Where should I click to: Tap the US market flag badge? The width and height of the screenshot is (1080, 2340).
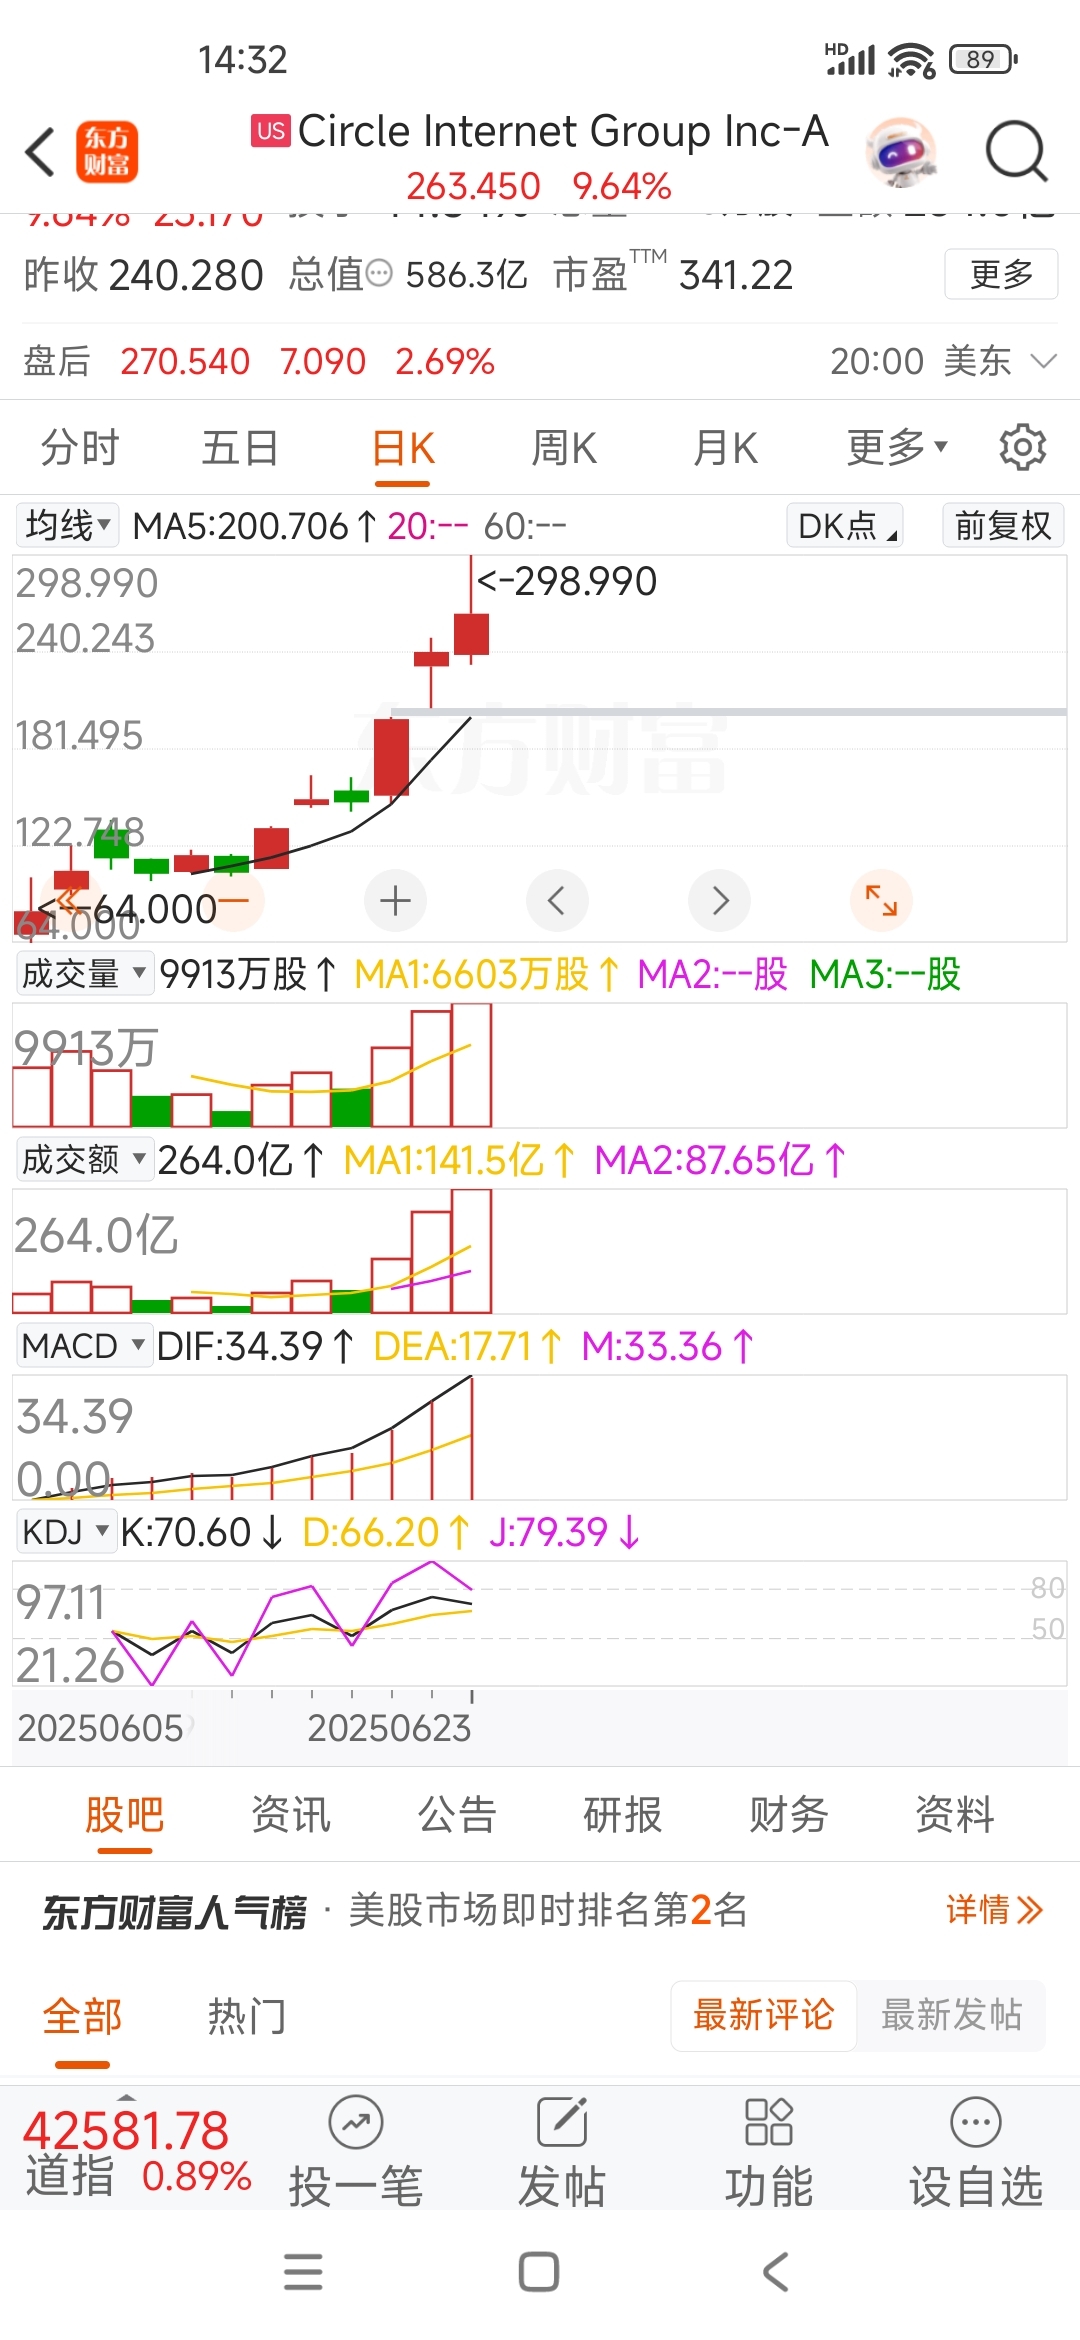(271, 131)
